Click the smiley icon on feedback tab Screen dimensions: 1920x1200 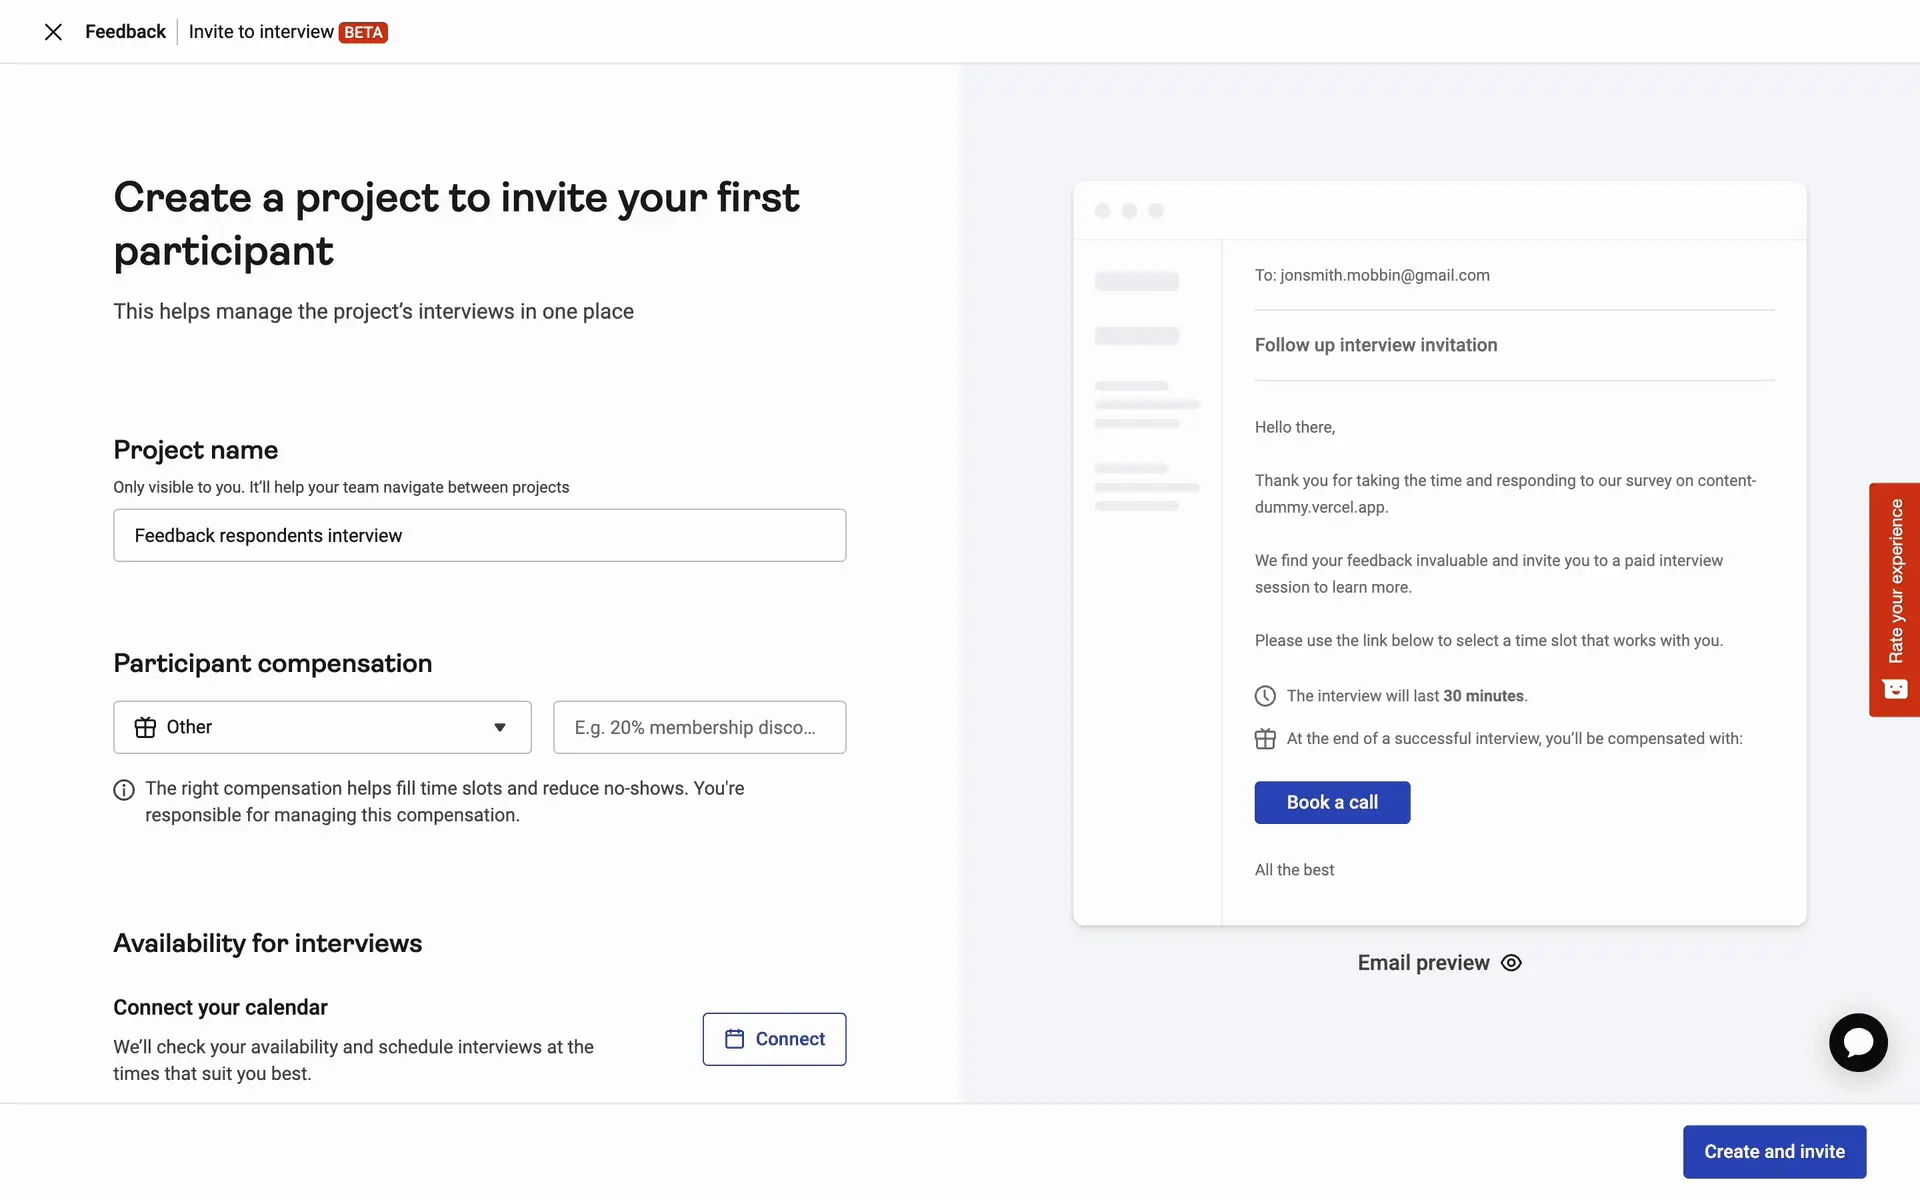[1895, 689]
